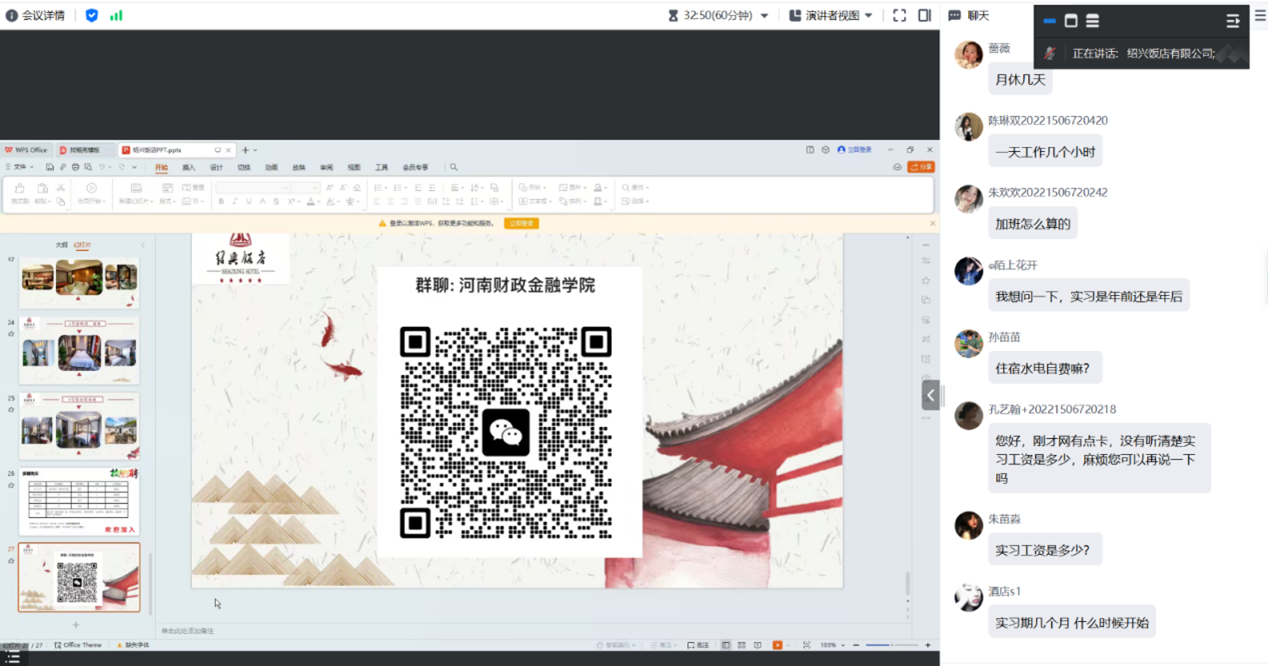Open the font name combo box

[252, 187]
